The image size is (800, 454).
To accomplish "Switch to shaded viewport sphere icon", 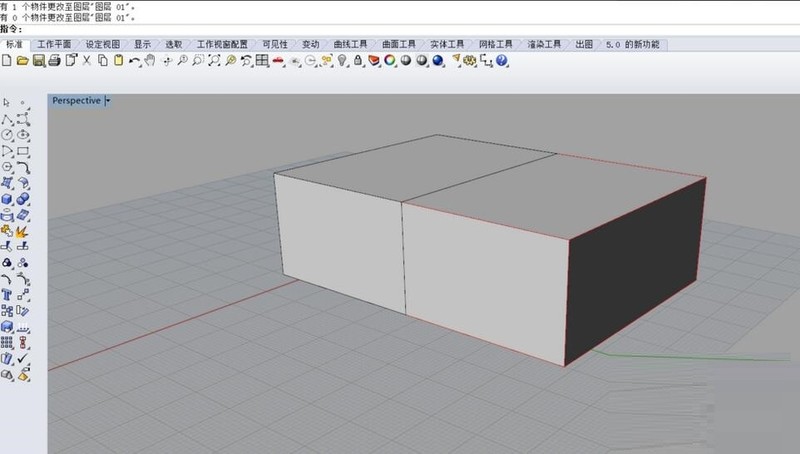I will [406, 61].
